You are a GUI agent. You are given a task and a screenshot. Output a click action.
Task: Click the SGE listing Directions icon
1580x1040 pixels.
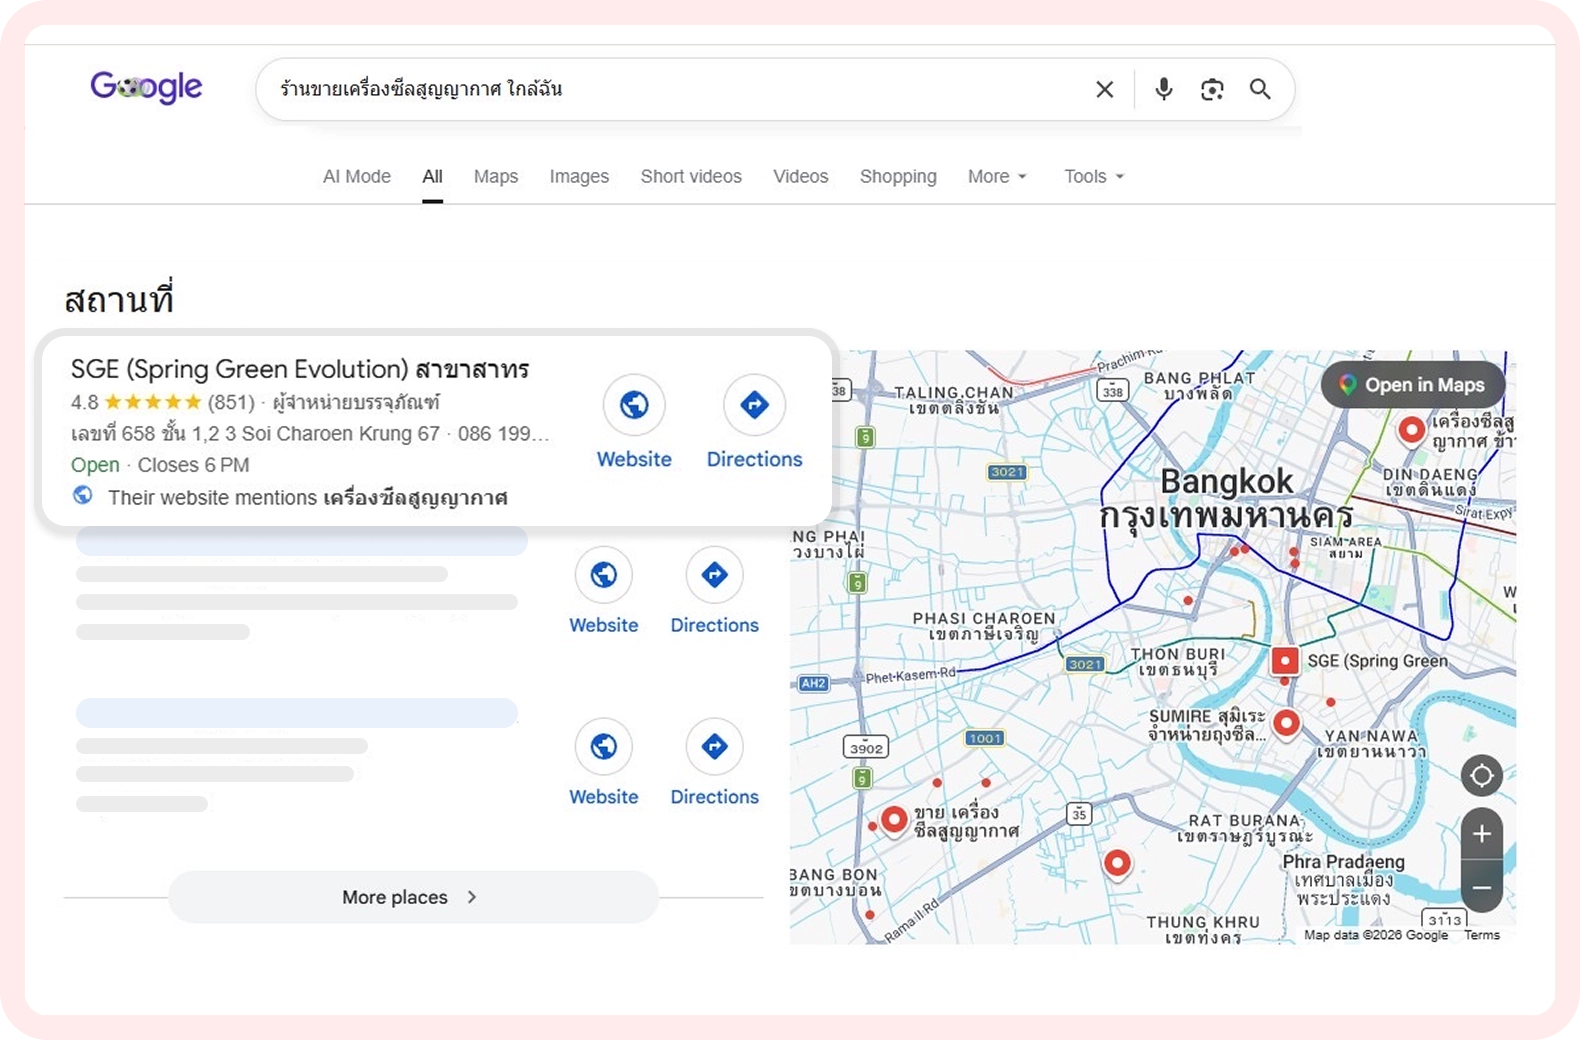(x=754, y=405)
